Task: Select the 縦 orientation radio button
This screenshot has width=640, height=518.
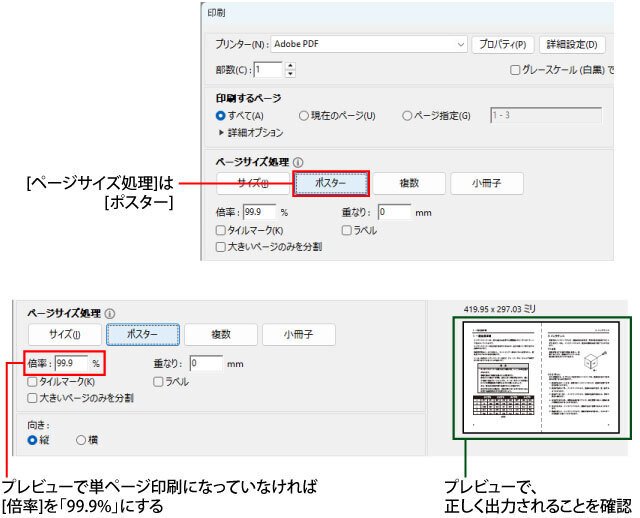Action: pos(32,440)
